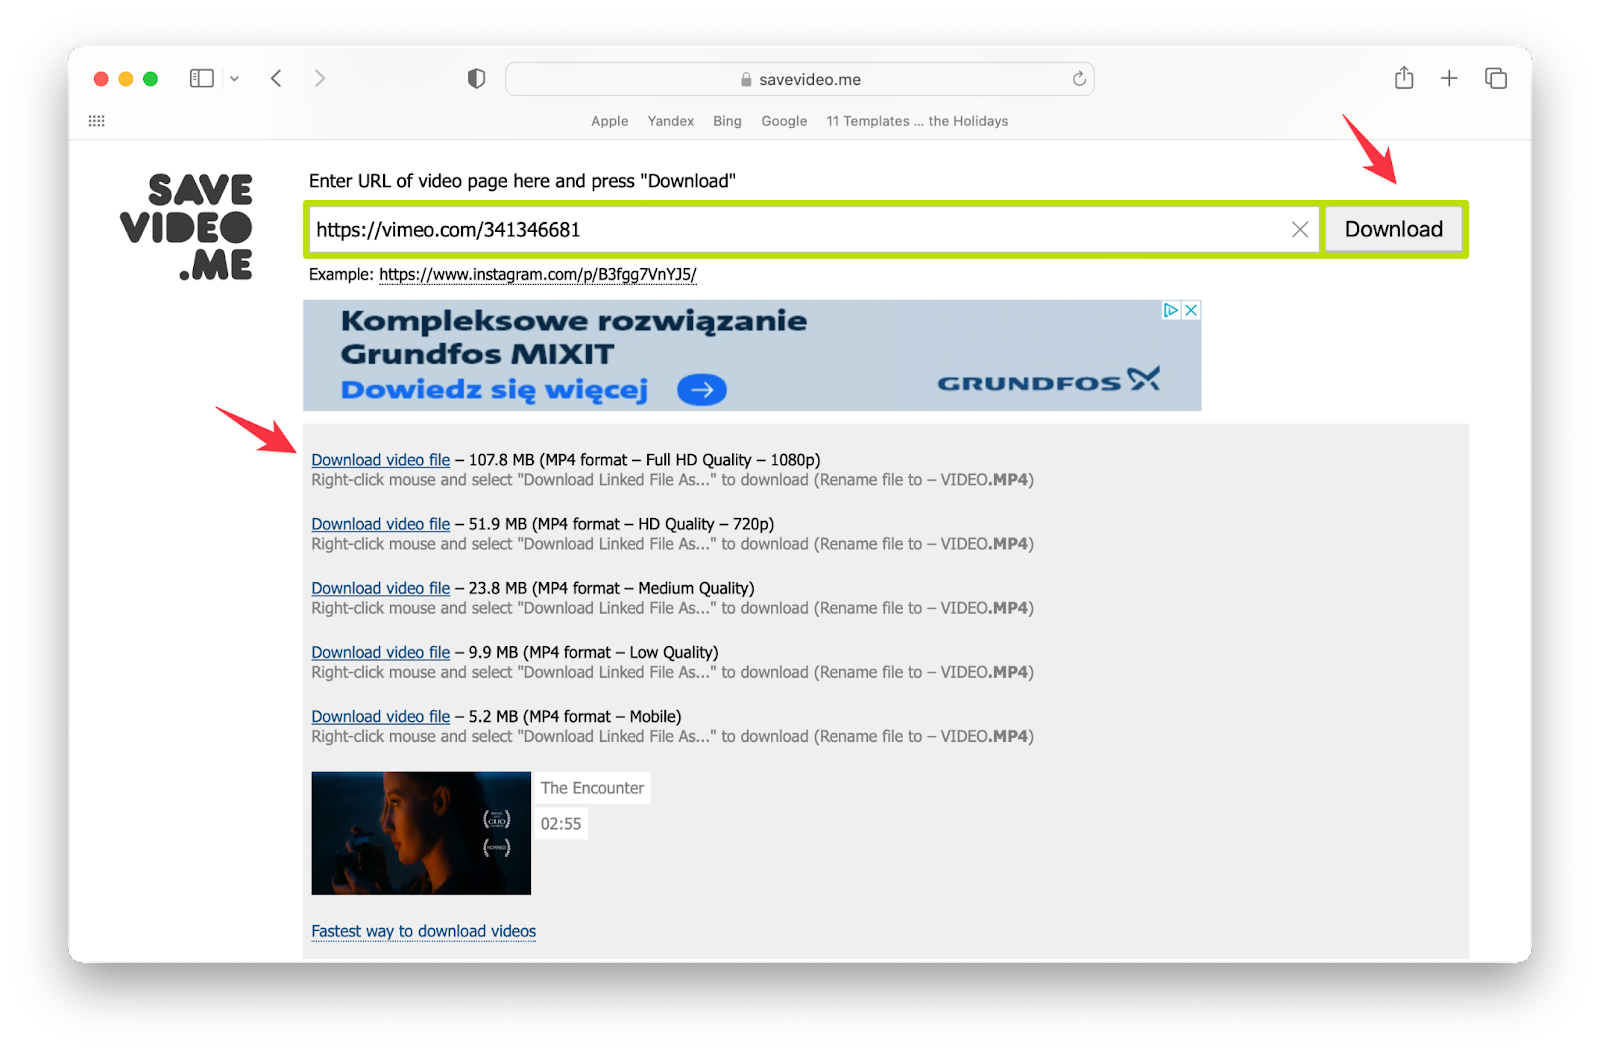Viewport: 1600px width, 1053px height.
Task: Download the 9.9 MB Low Quality file
Action: (x=381, y=652)
